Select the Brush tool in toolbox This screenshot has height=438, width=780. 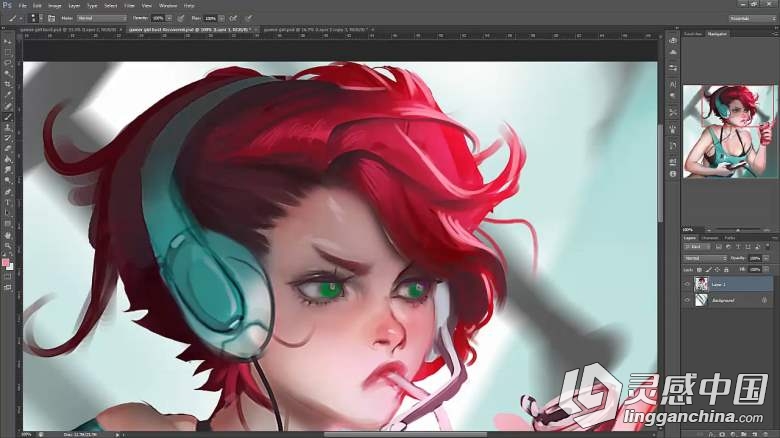[x=7, y=117]
